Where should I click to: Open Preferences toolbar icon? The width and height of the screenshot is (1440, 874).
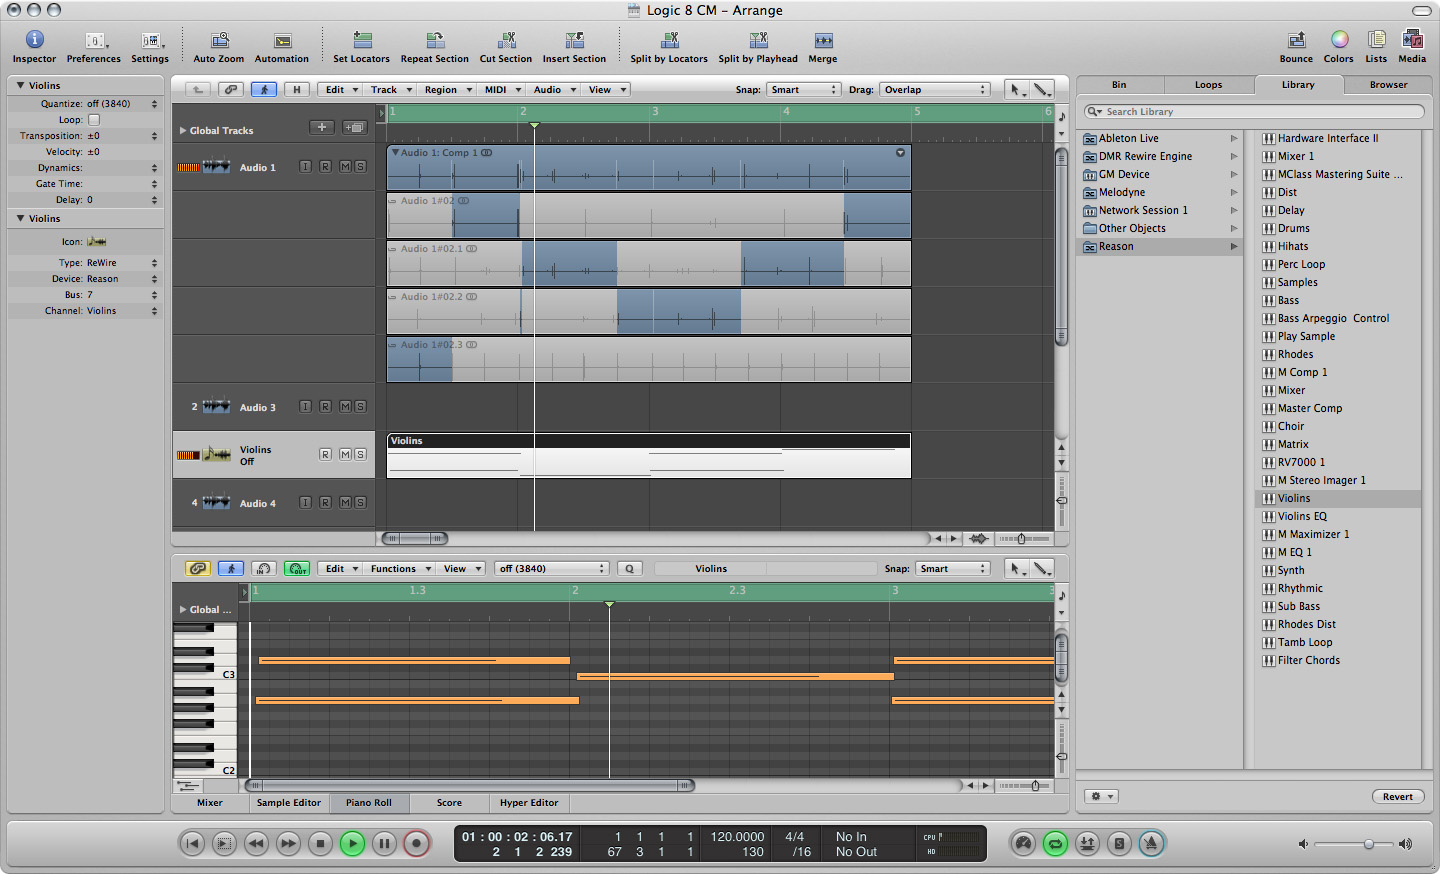95,40
